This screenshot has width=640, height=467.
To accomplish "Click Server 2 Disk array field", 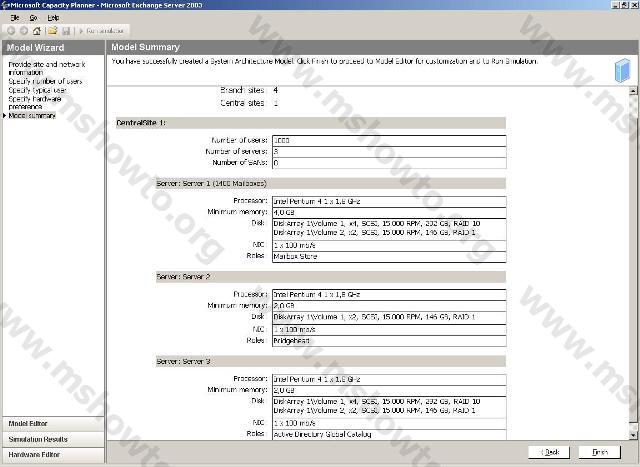I will click(389, 317).
